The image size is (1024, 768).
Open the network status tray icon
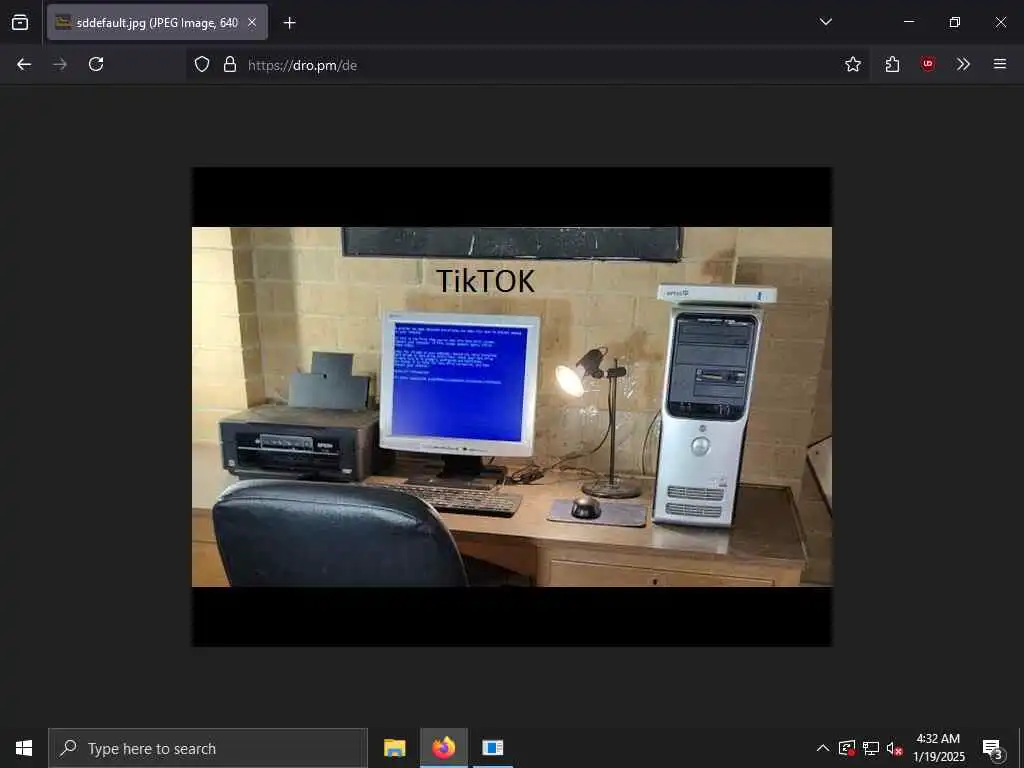point(871,748)
